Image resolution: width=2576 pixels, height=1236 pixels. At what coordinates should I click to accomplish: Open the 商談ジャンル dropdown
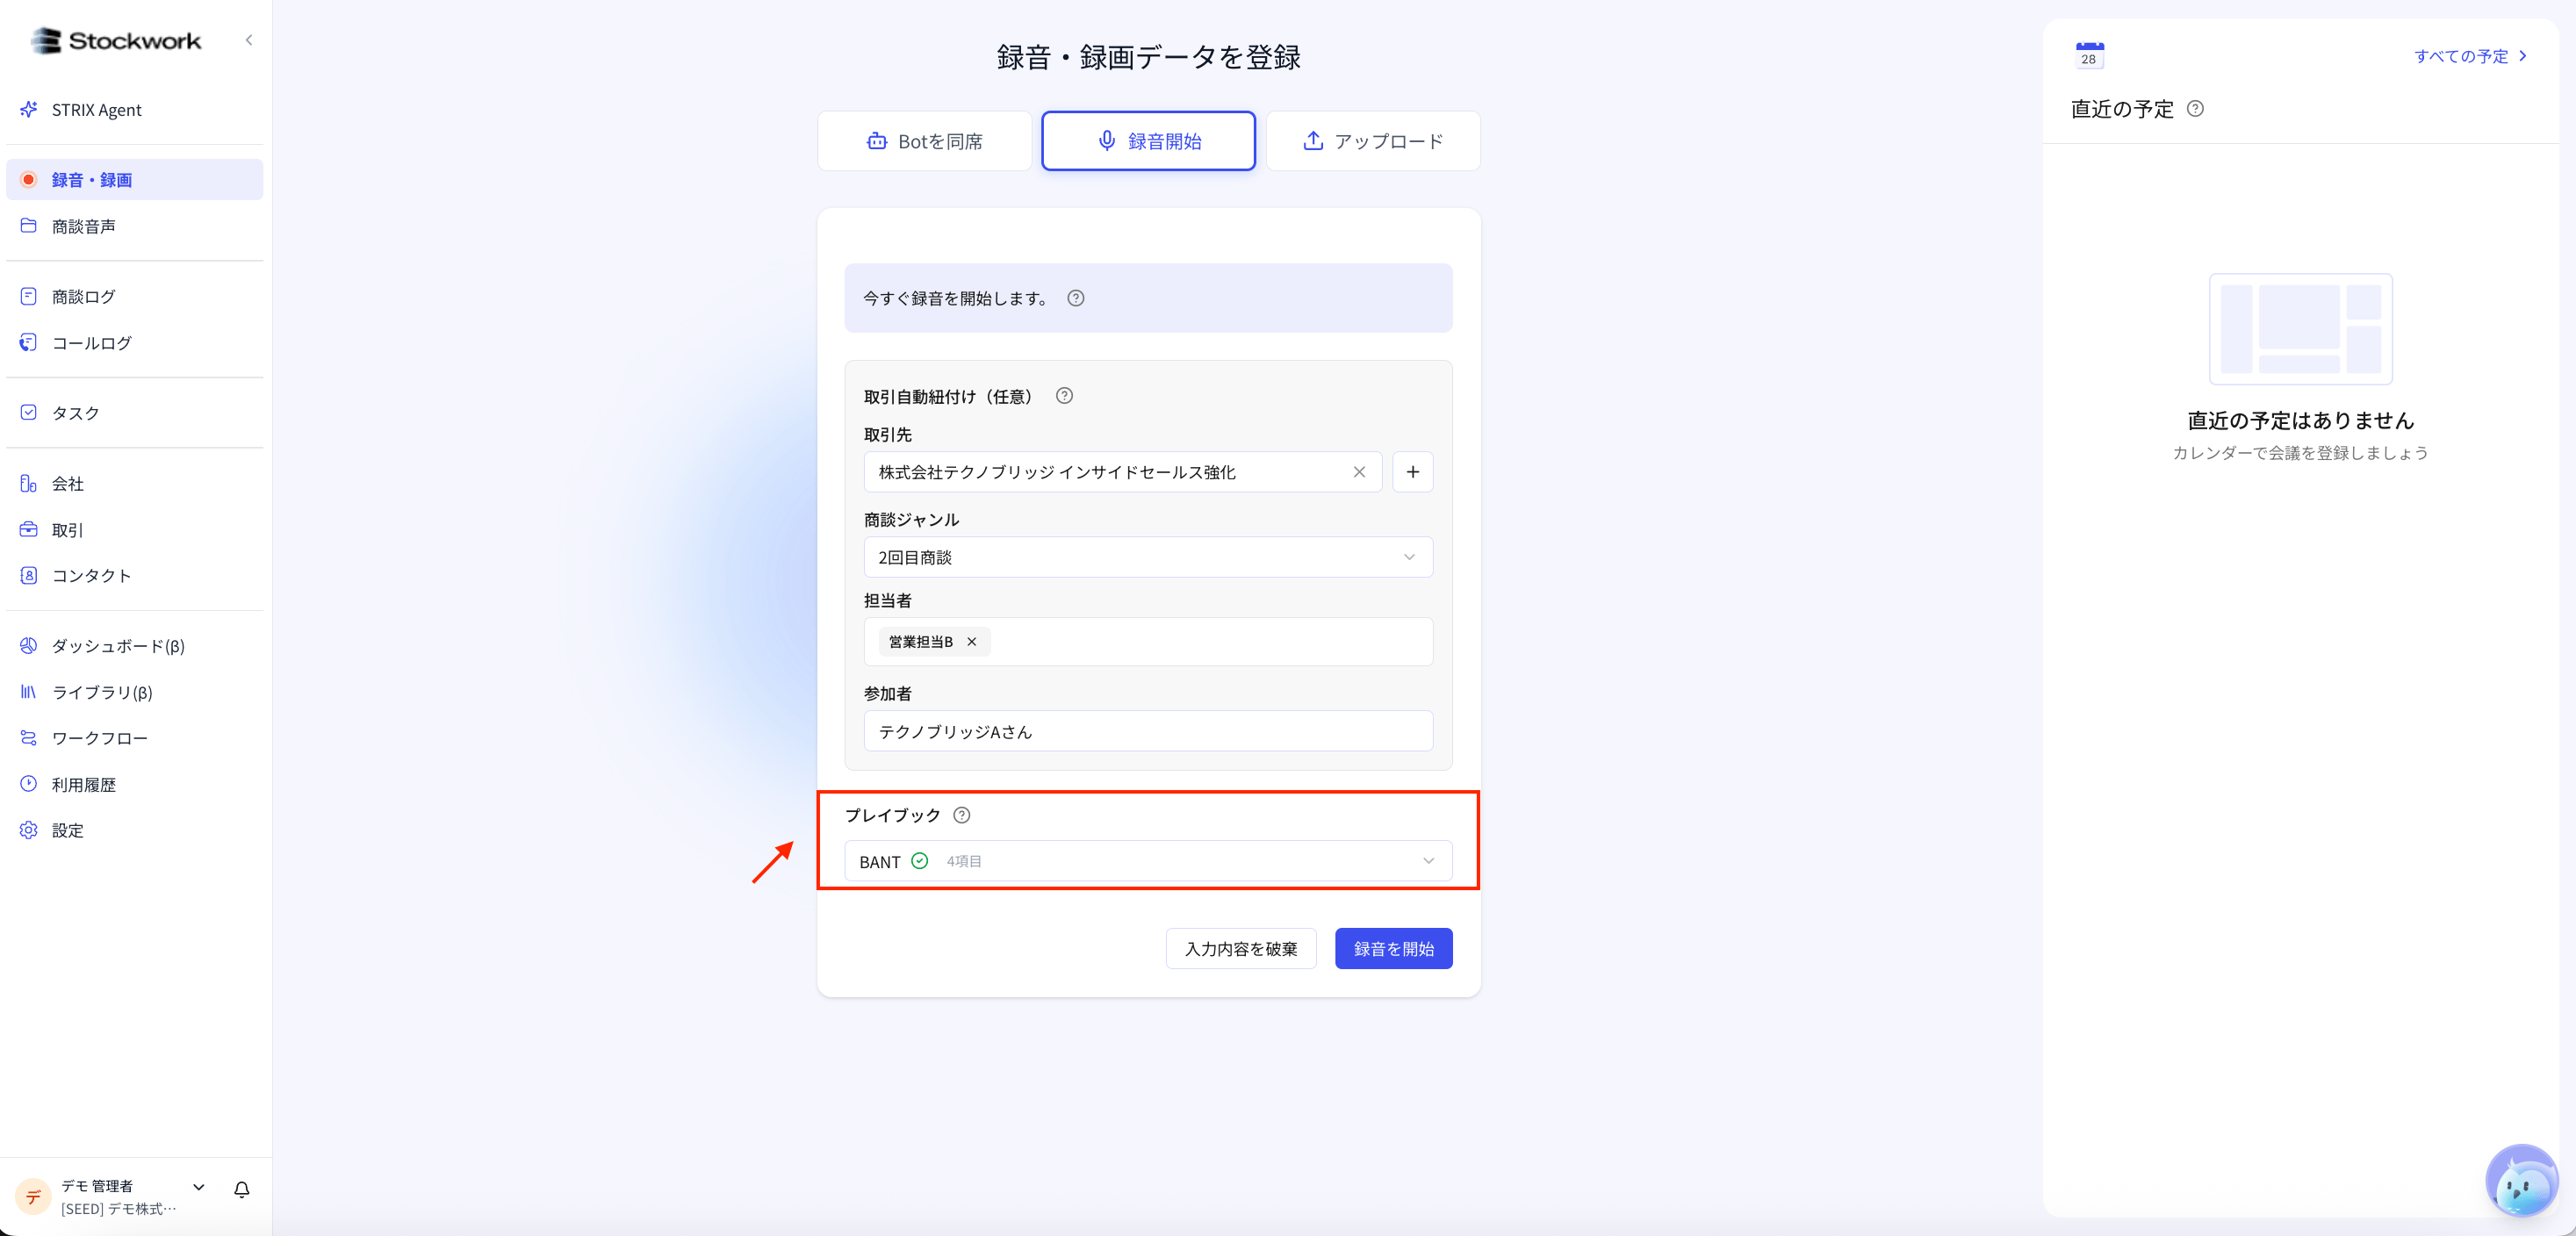pyautogui.click(x=1148, y=557)
